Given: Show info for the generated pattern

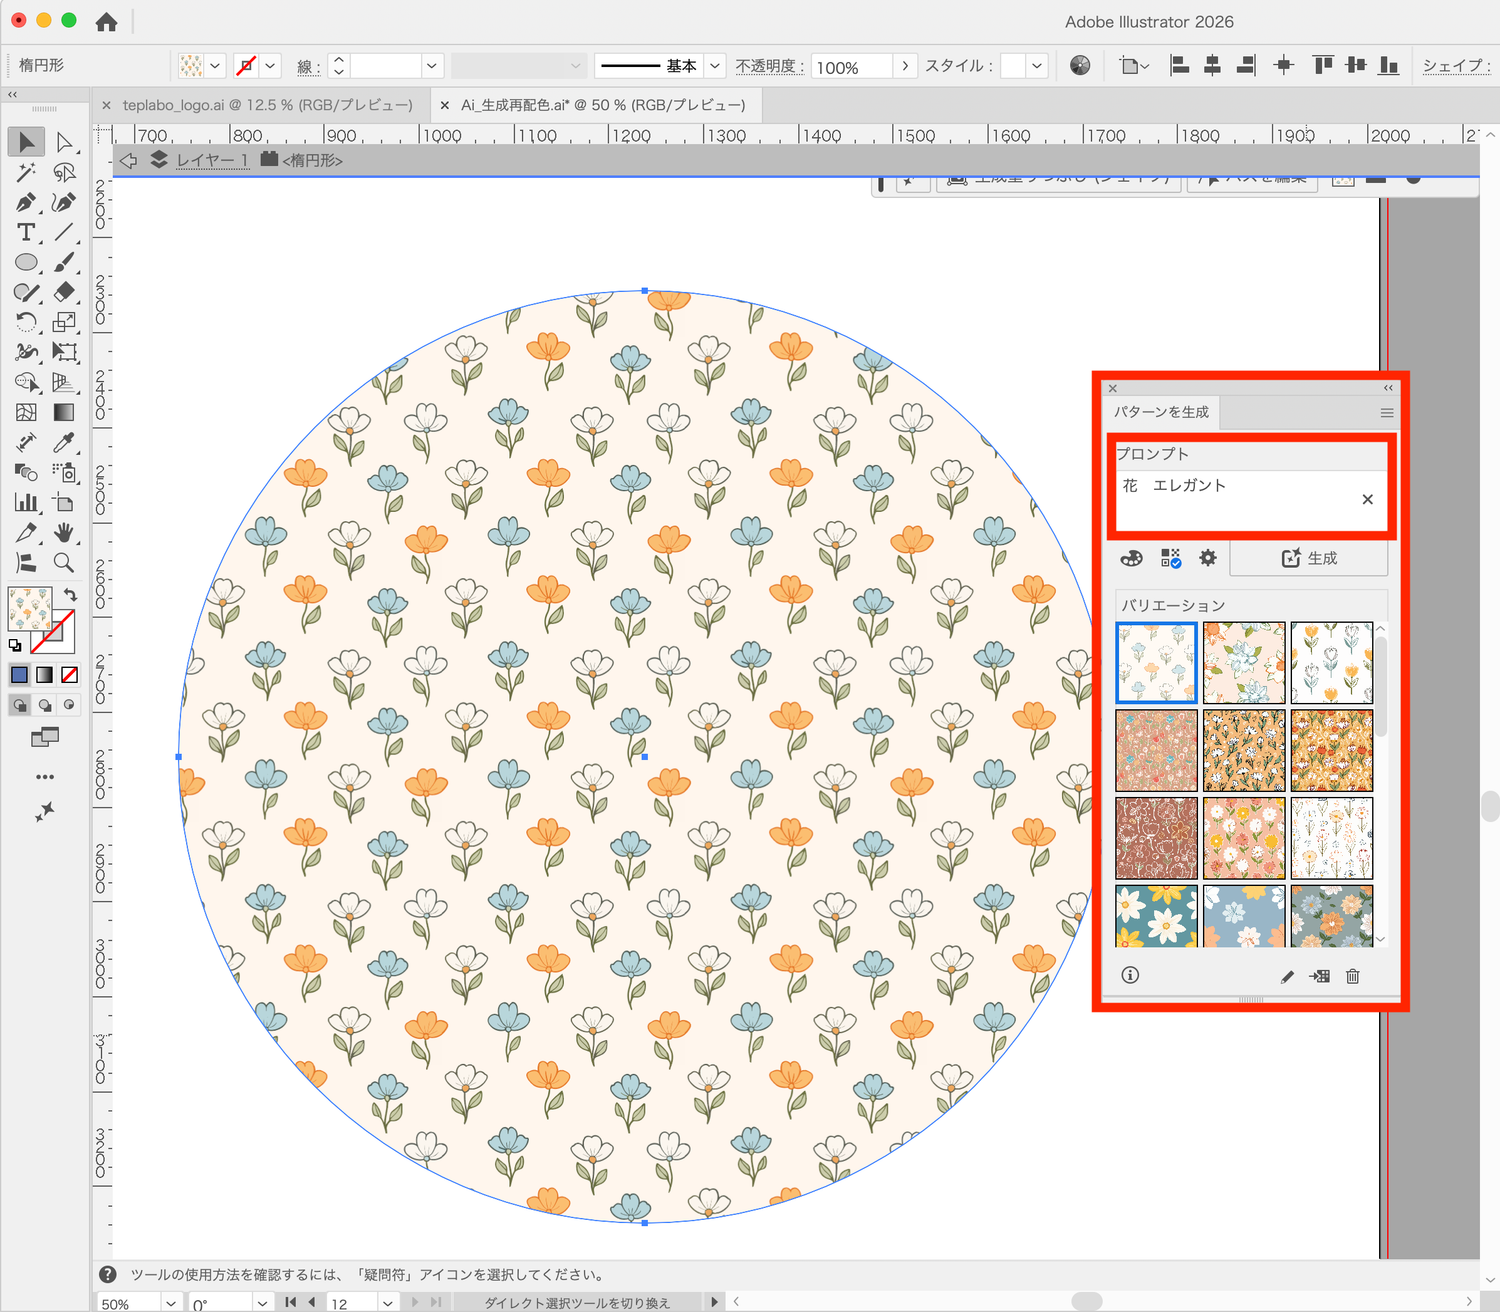Looking at the screenshot, I should (1130, 975).
